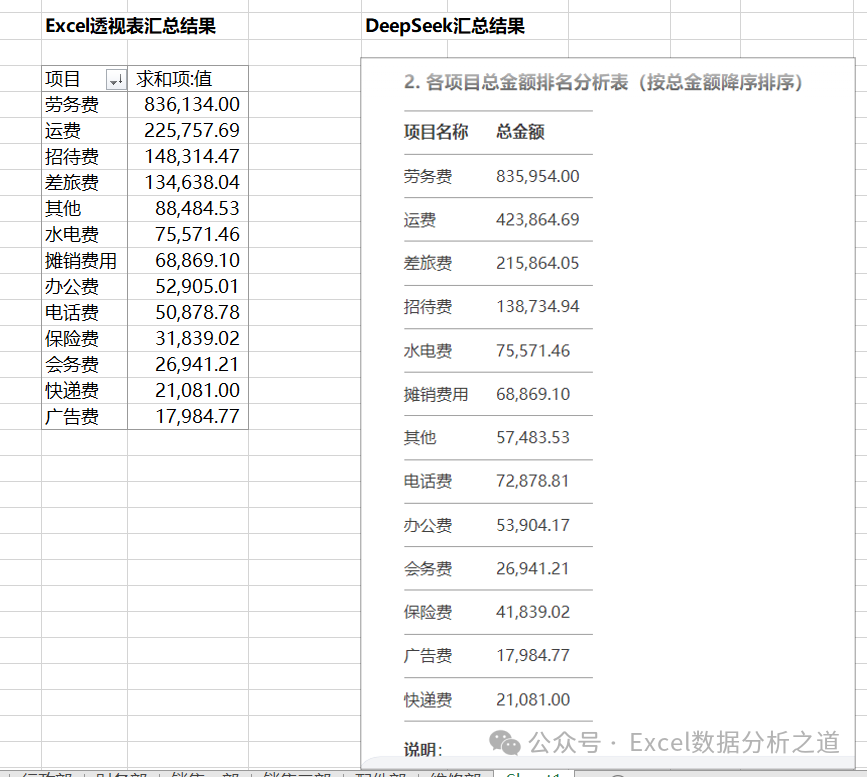Screen dimensions: 867x777
Task: Switch to the 维修部 sheet tab
Action: point(455,774)
